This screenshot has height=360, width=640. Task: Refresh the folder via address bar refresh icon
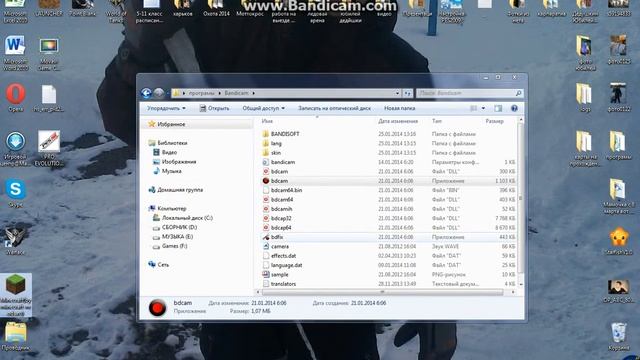407,93
